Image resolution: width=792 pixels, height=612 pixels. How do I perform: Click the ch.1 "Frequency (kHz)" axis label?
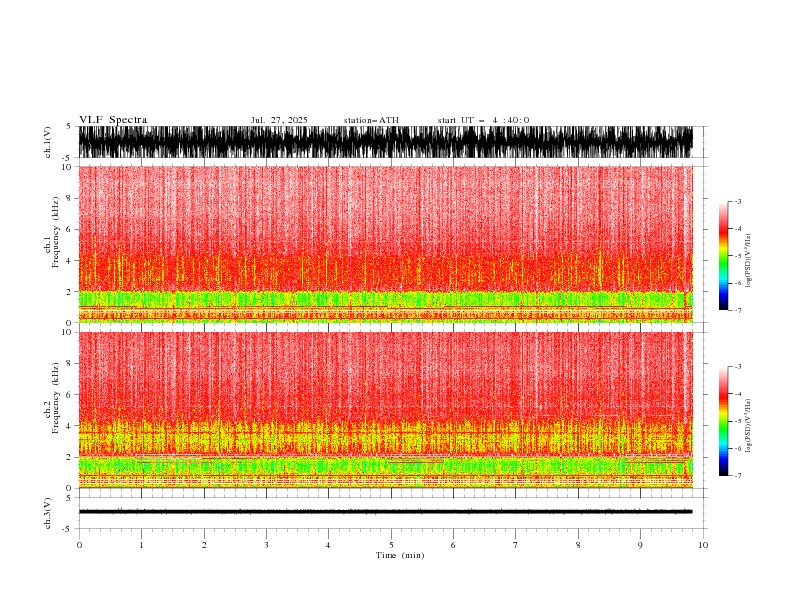pyautogui.click(x=56, y=232)
